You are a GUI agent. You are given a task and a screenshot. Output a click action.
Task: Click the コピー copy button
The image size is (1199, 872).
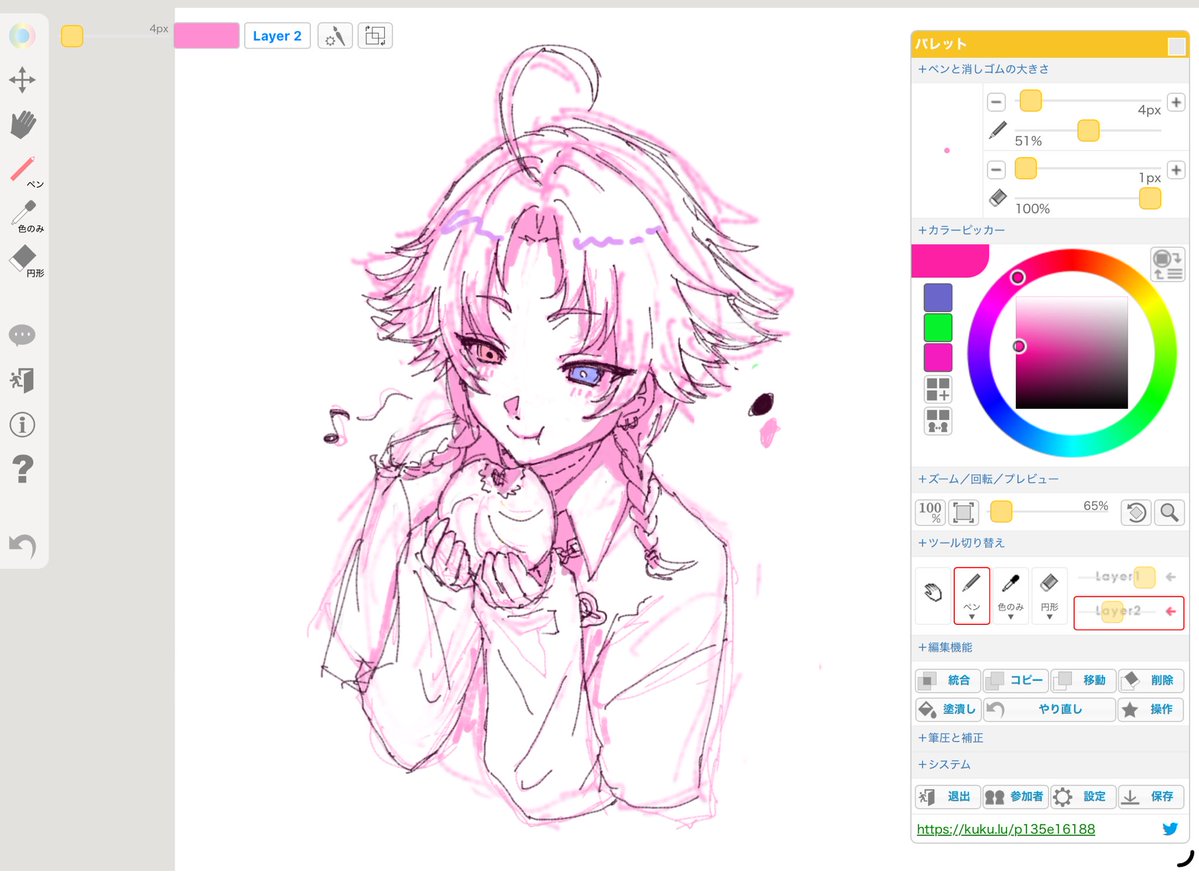(x=1015, y=680)
